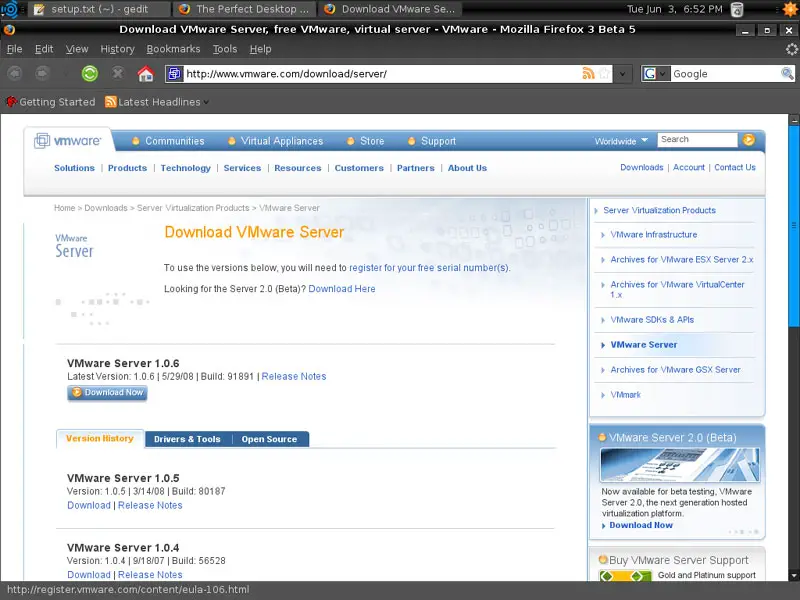Click the Downloads breadcrumb link
Viewport: 800px width, 600px height.
point(106,208)
